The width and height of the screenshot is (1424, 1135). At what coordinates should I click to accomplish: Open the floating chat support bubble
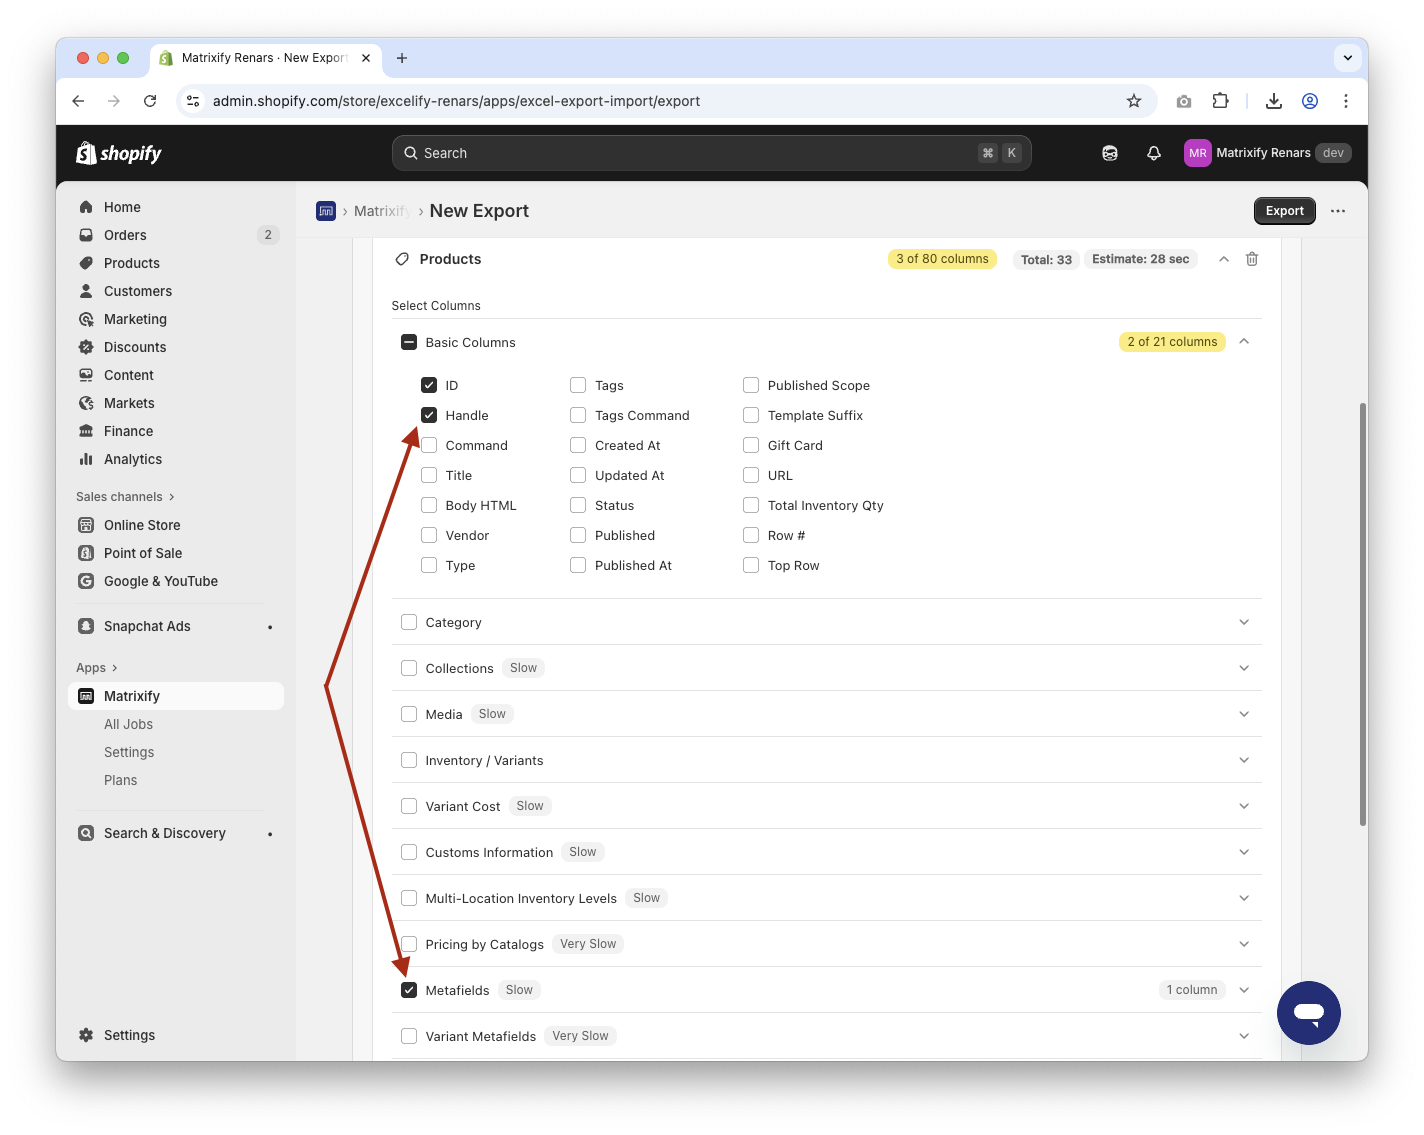click(x=1308, y=1012)
